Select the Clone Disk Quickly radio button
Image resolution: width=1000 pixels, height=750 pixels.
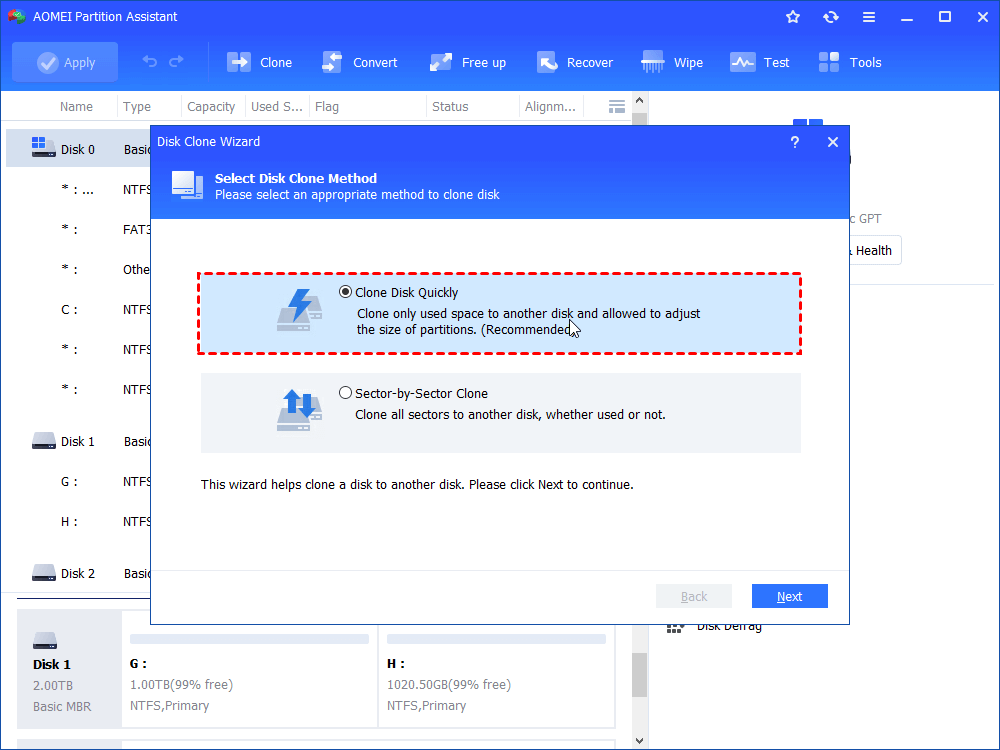coord(345,292)
